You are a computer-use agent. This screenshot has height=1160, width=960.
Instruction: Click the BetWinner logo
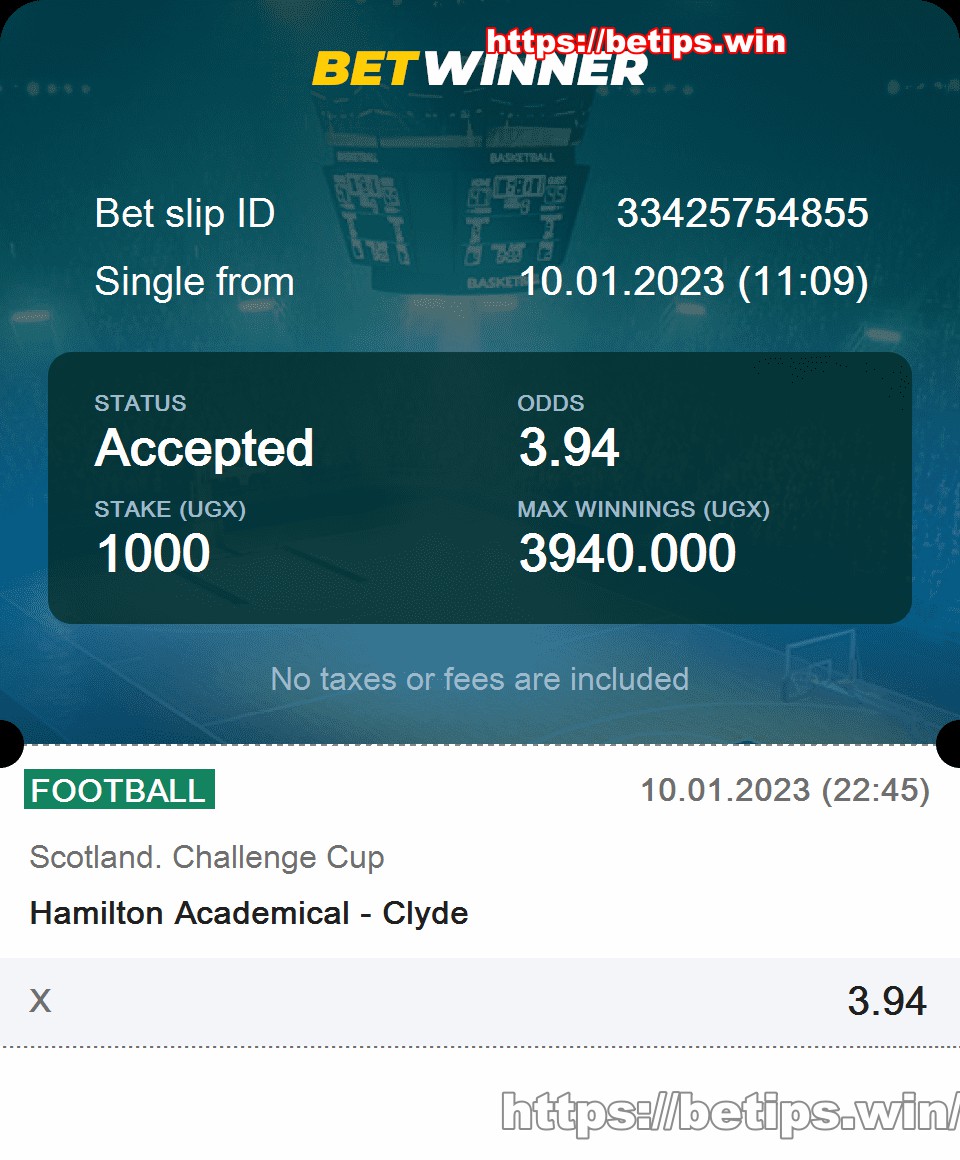(480, 70)
